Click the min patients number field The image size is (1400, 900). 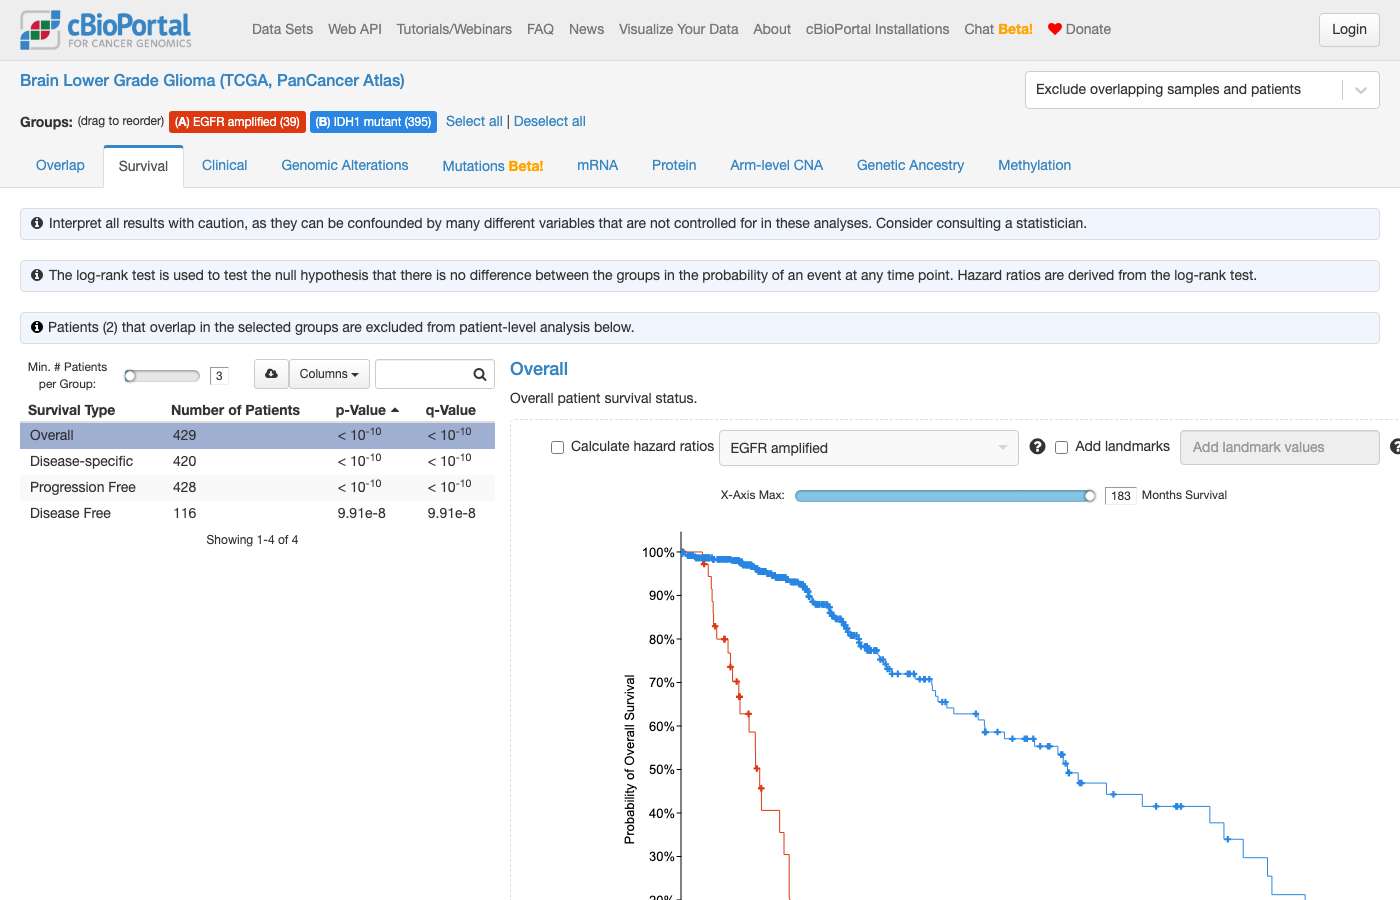[x=219, y=376]
